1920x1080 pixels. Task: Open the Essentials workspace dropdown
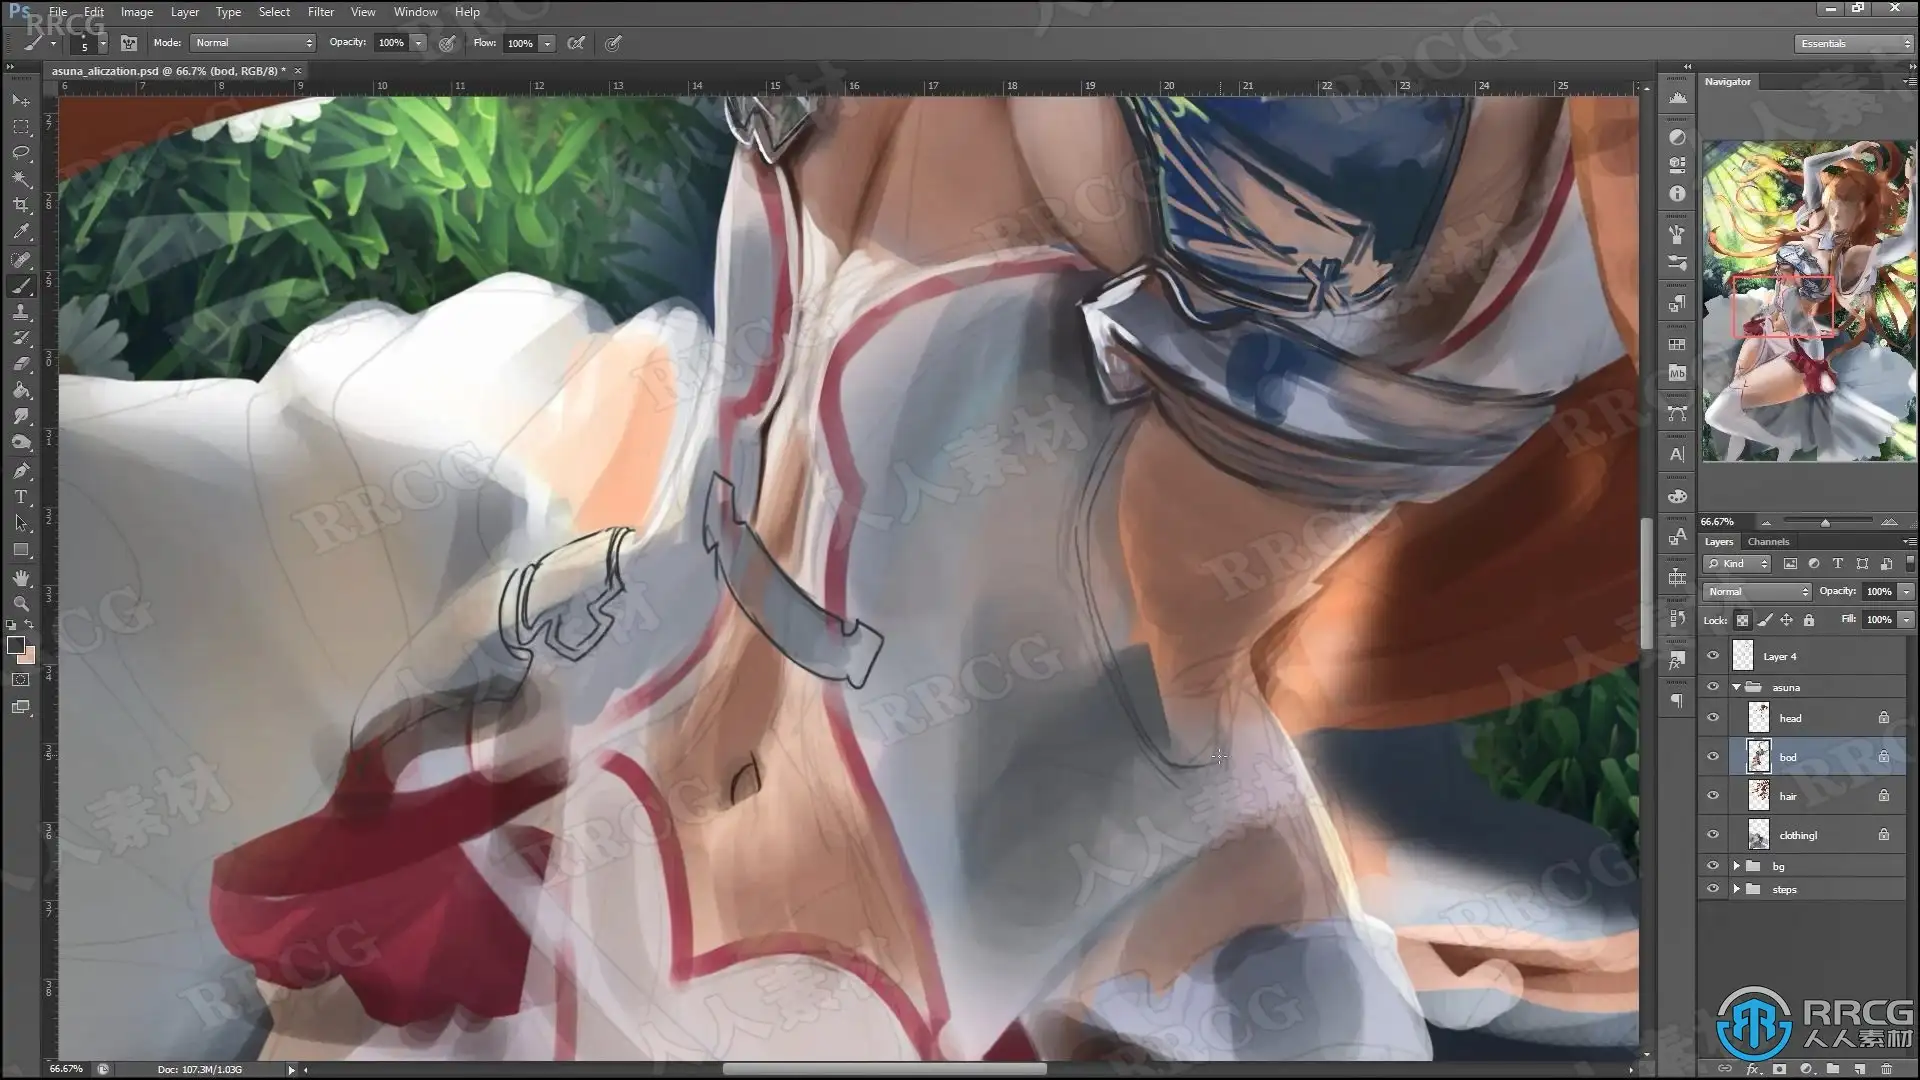(1853, 43)
